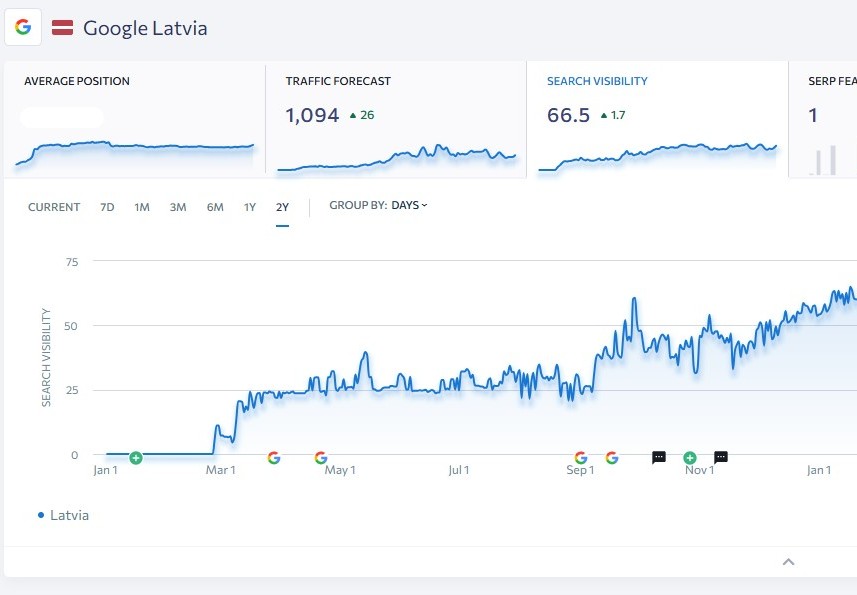
Task: Open the Traffic Forecast metric card
Action: pyautogui.click(x=395, y=120)
